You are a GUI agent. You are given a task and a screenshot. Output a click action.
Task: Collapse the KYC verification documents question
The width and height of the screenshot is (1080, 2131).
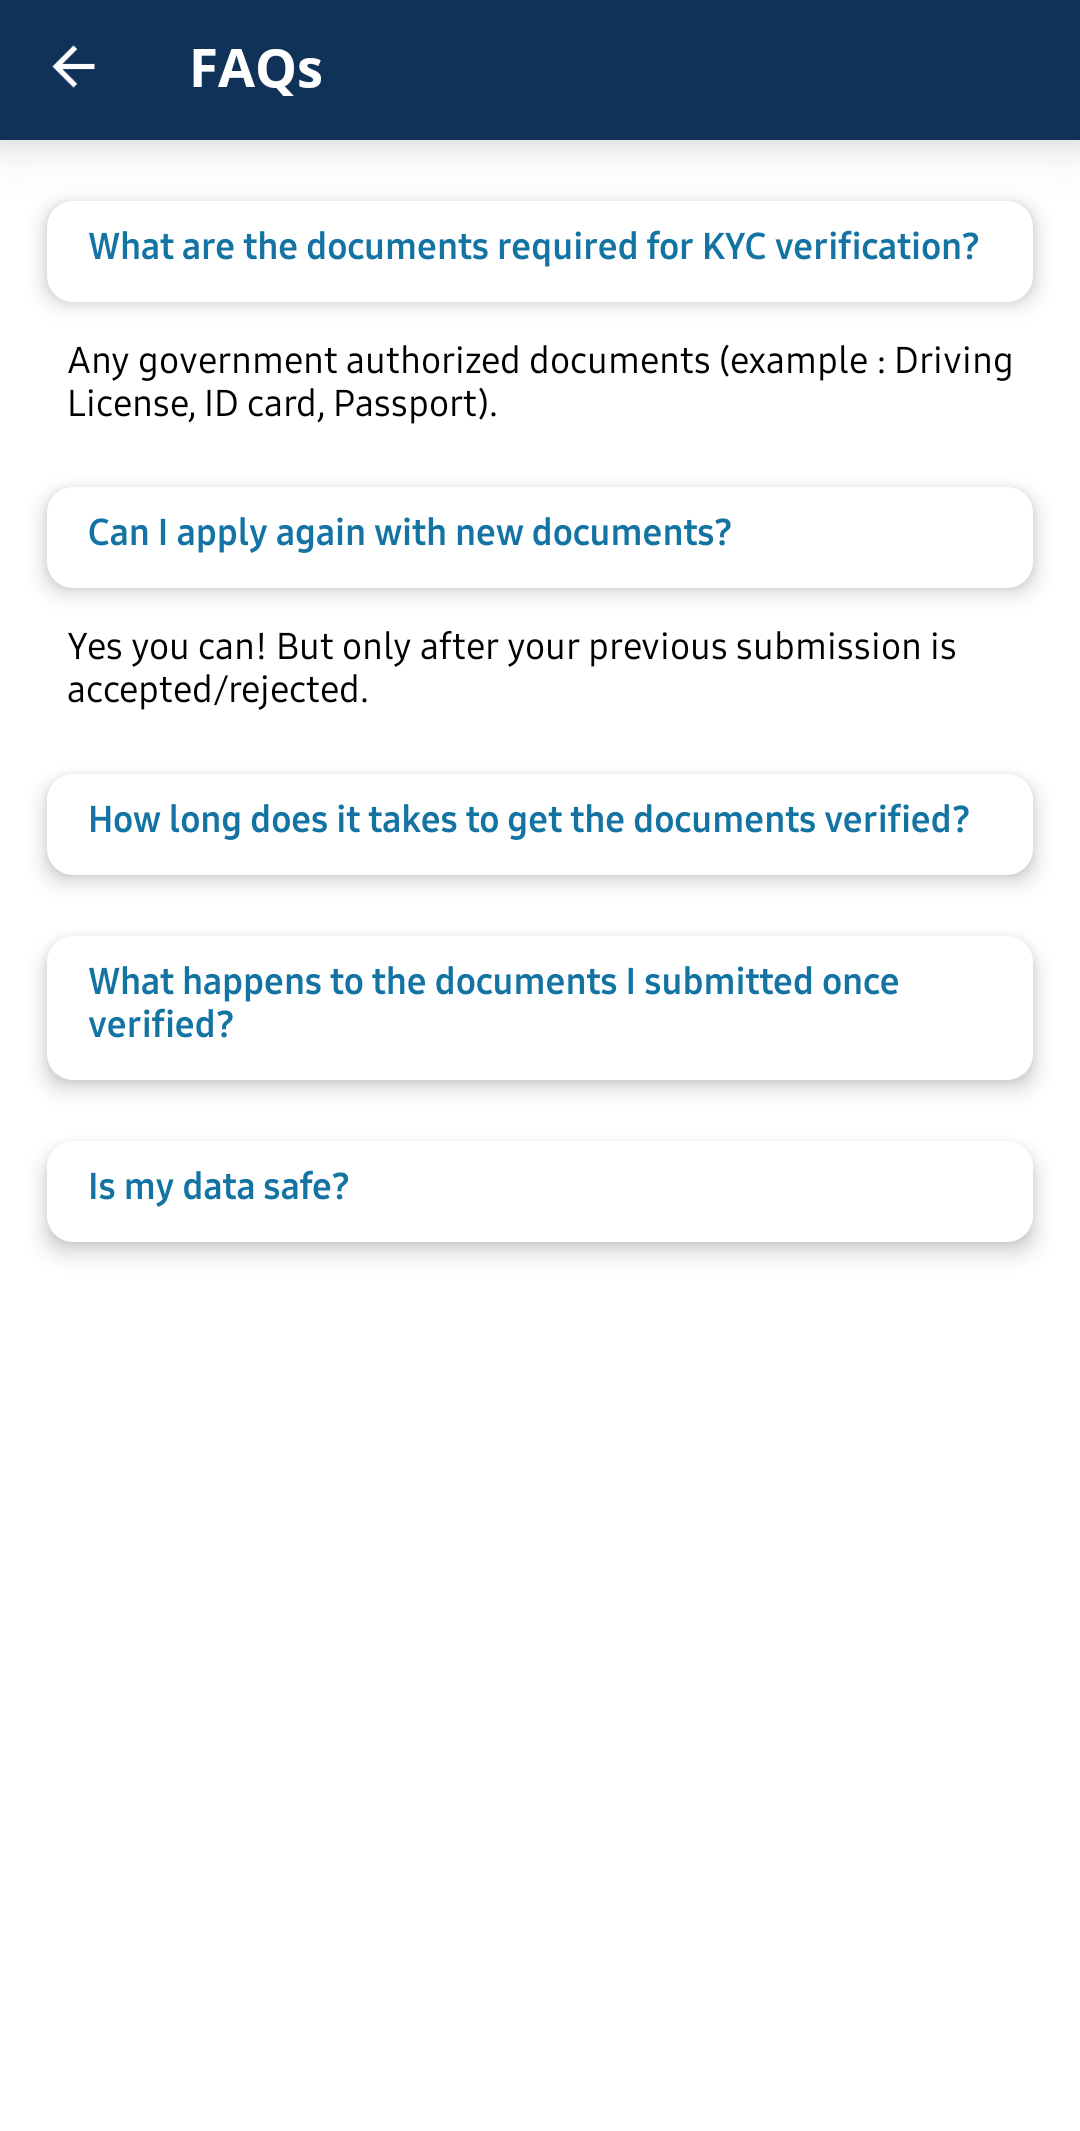[x=539, y=250]
